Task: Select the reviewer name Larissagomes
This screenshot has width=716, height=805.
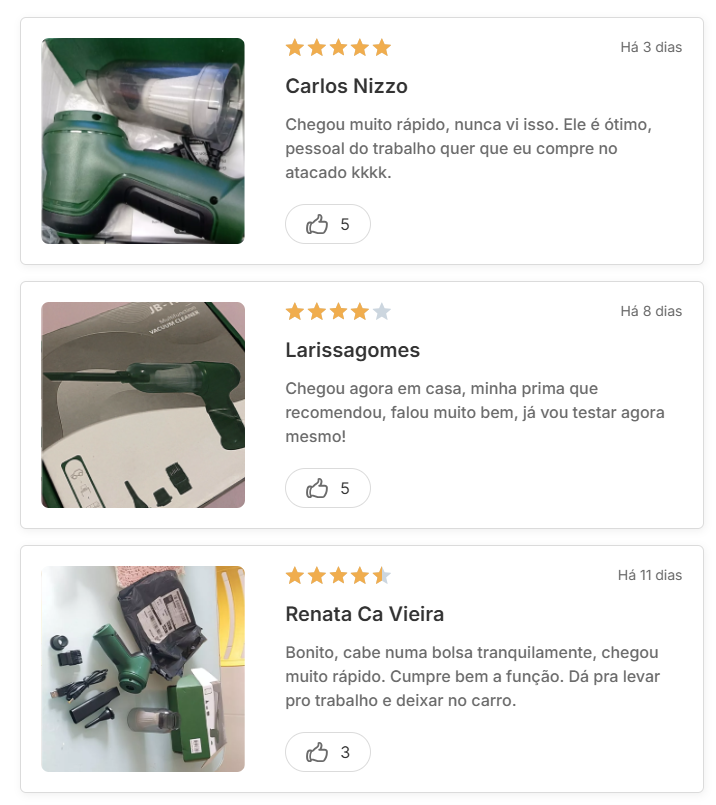Action: (353, 350)
